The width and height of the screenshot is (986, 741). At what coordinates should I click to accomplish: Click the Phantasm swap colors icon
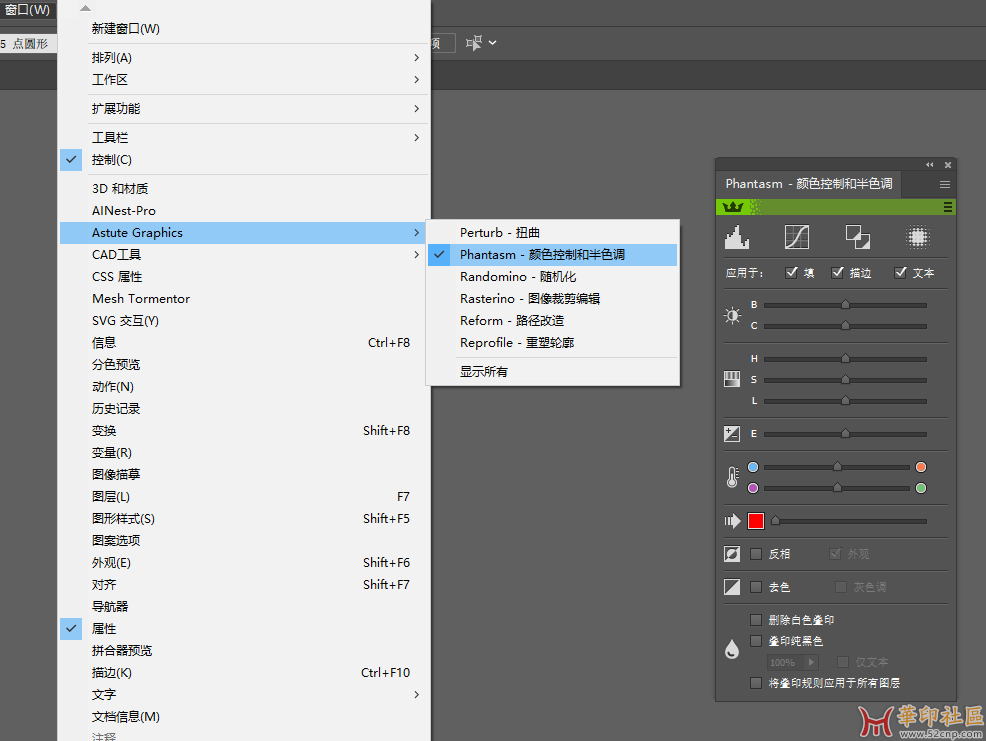pyautogui.click(x=857, y=237)
